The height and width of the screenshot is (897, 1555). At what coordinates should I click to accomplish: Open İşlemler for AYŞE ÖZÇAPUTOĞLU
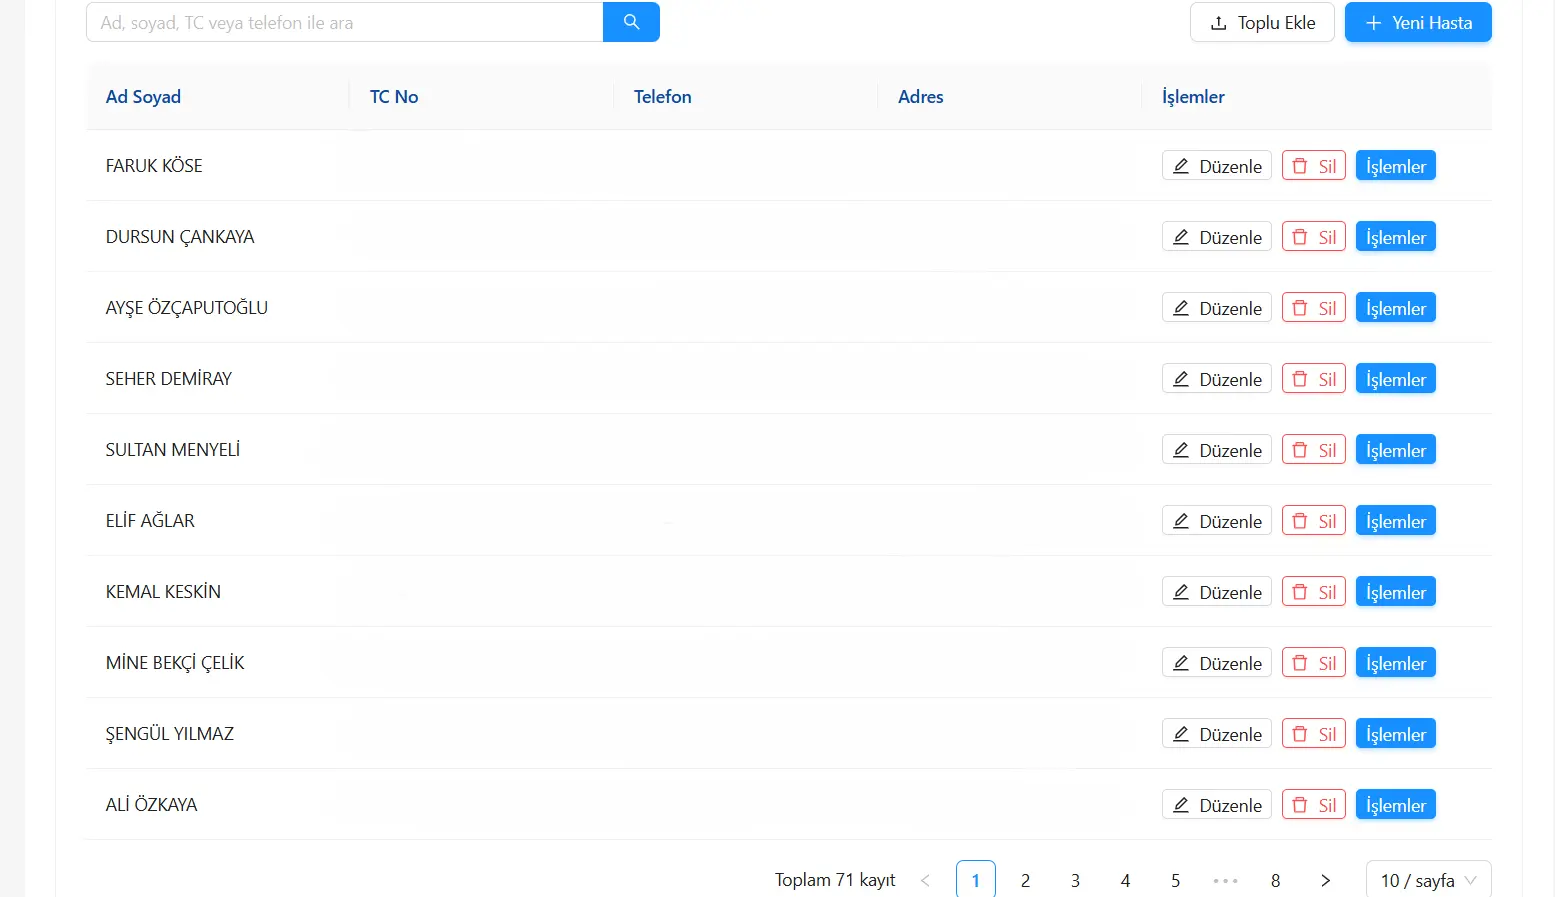(1396, 308)
